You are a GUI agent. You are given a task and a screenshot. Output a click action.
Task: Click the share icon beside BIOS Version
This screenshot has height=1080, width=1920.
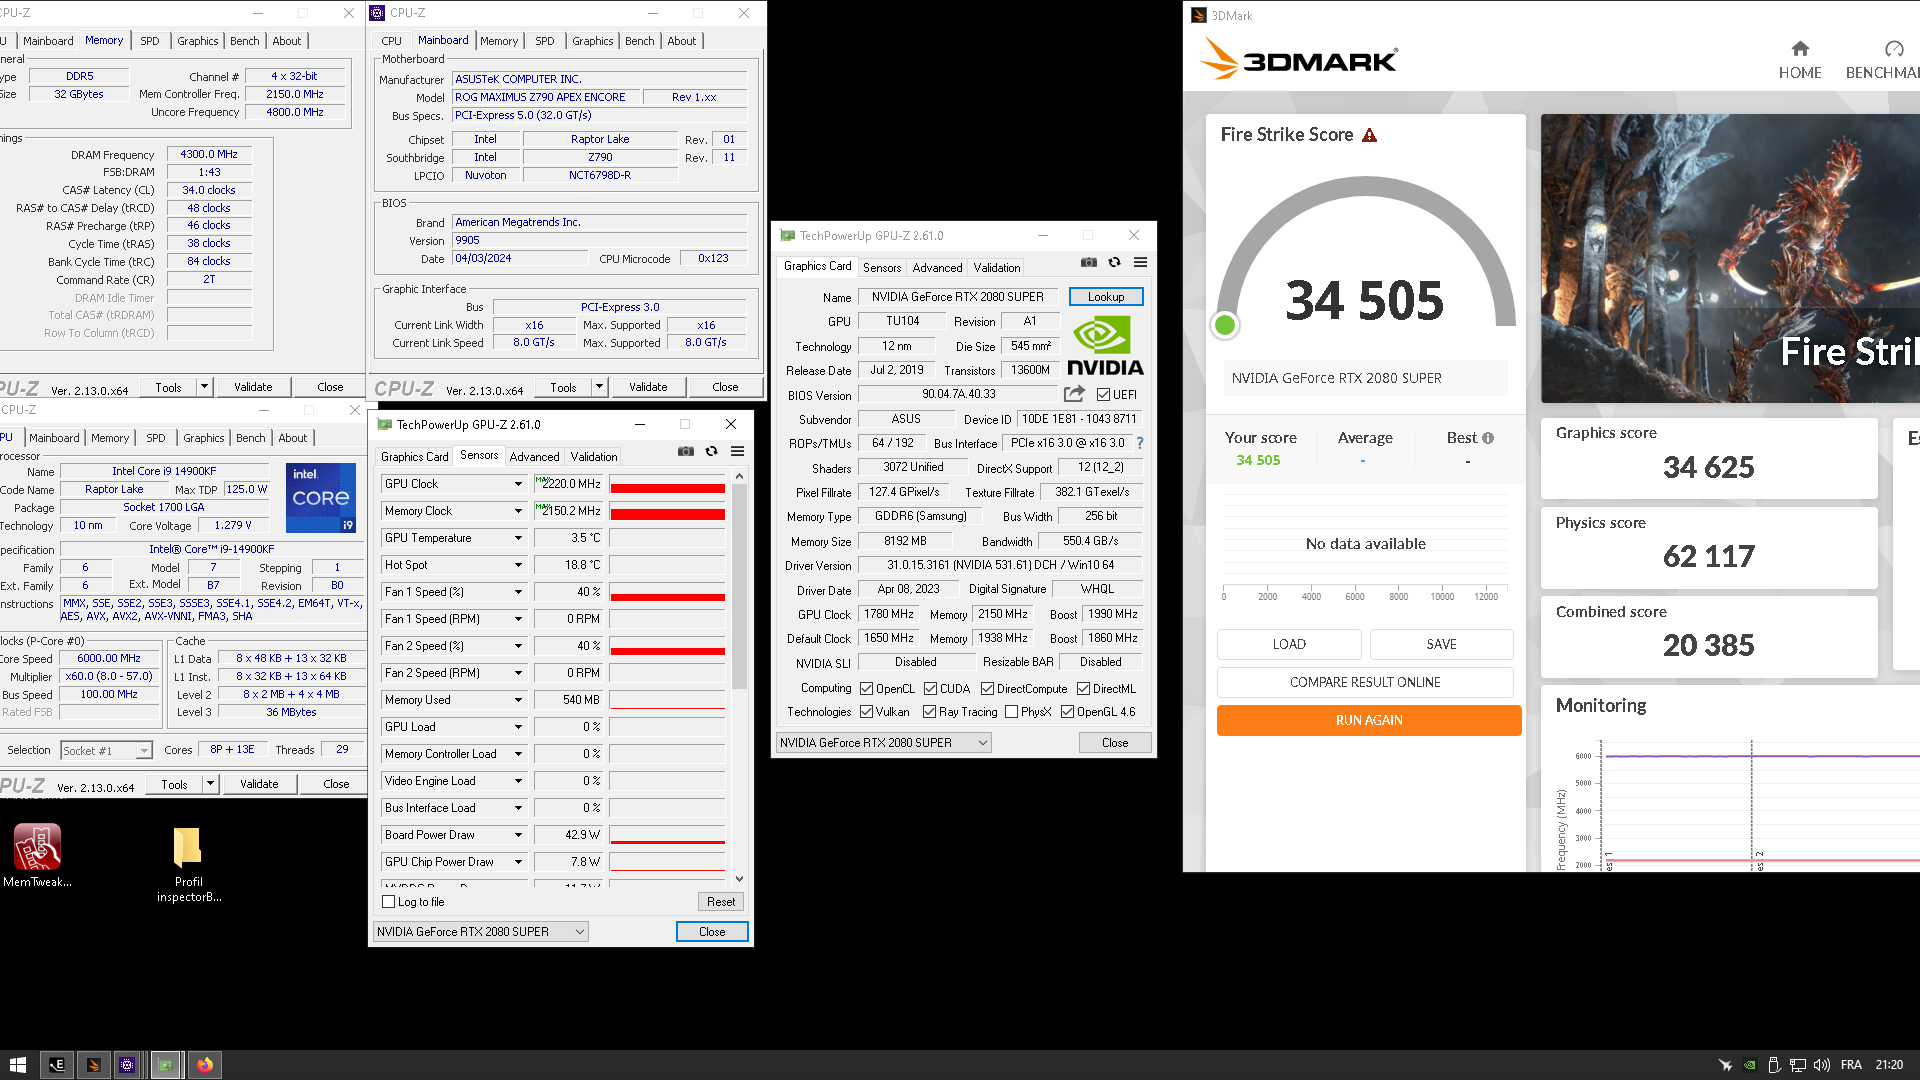(x=1074, y=394)
